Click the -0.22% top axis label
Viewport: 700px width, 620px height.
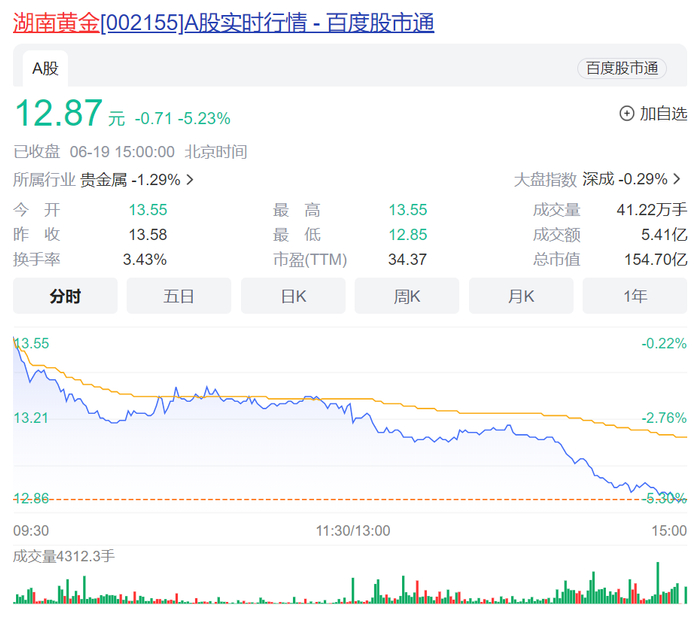(664, 343)
